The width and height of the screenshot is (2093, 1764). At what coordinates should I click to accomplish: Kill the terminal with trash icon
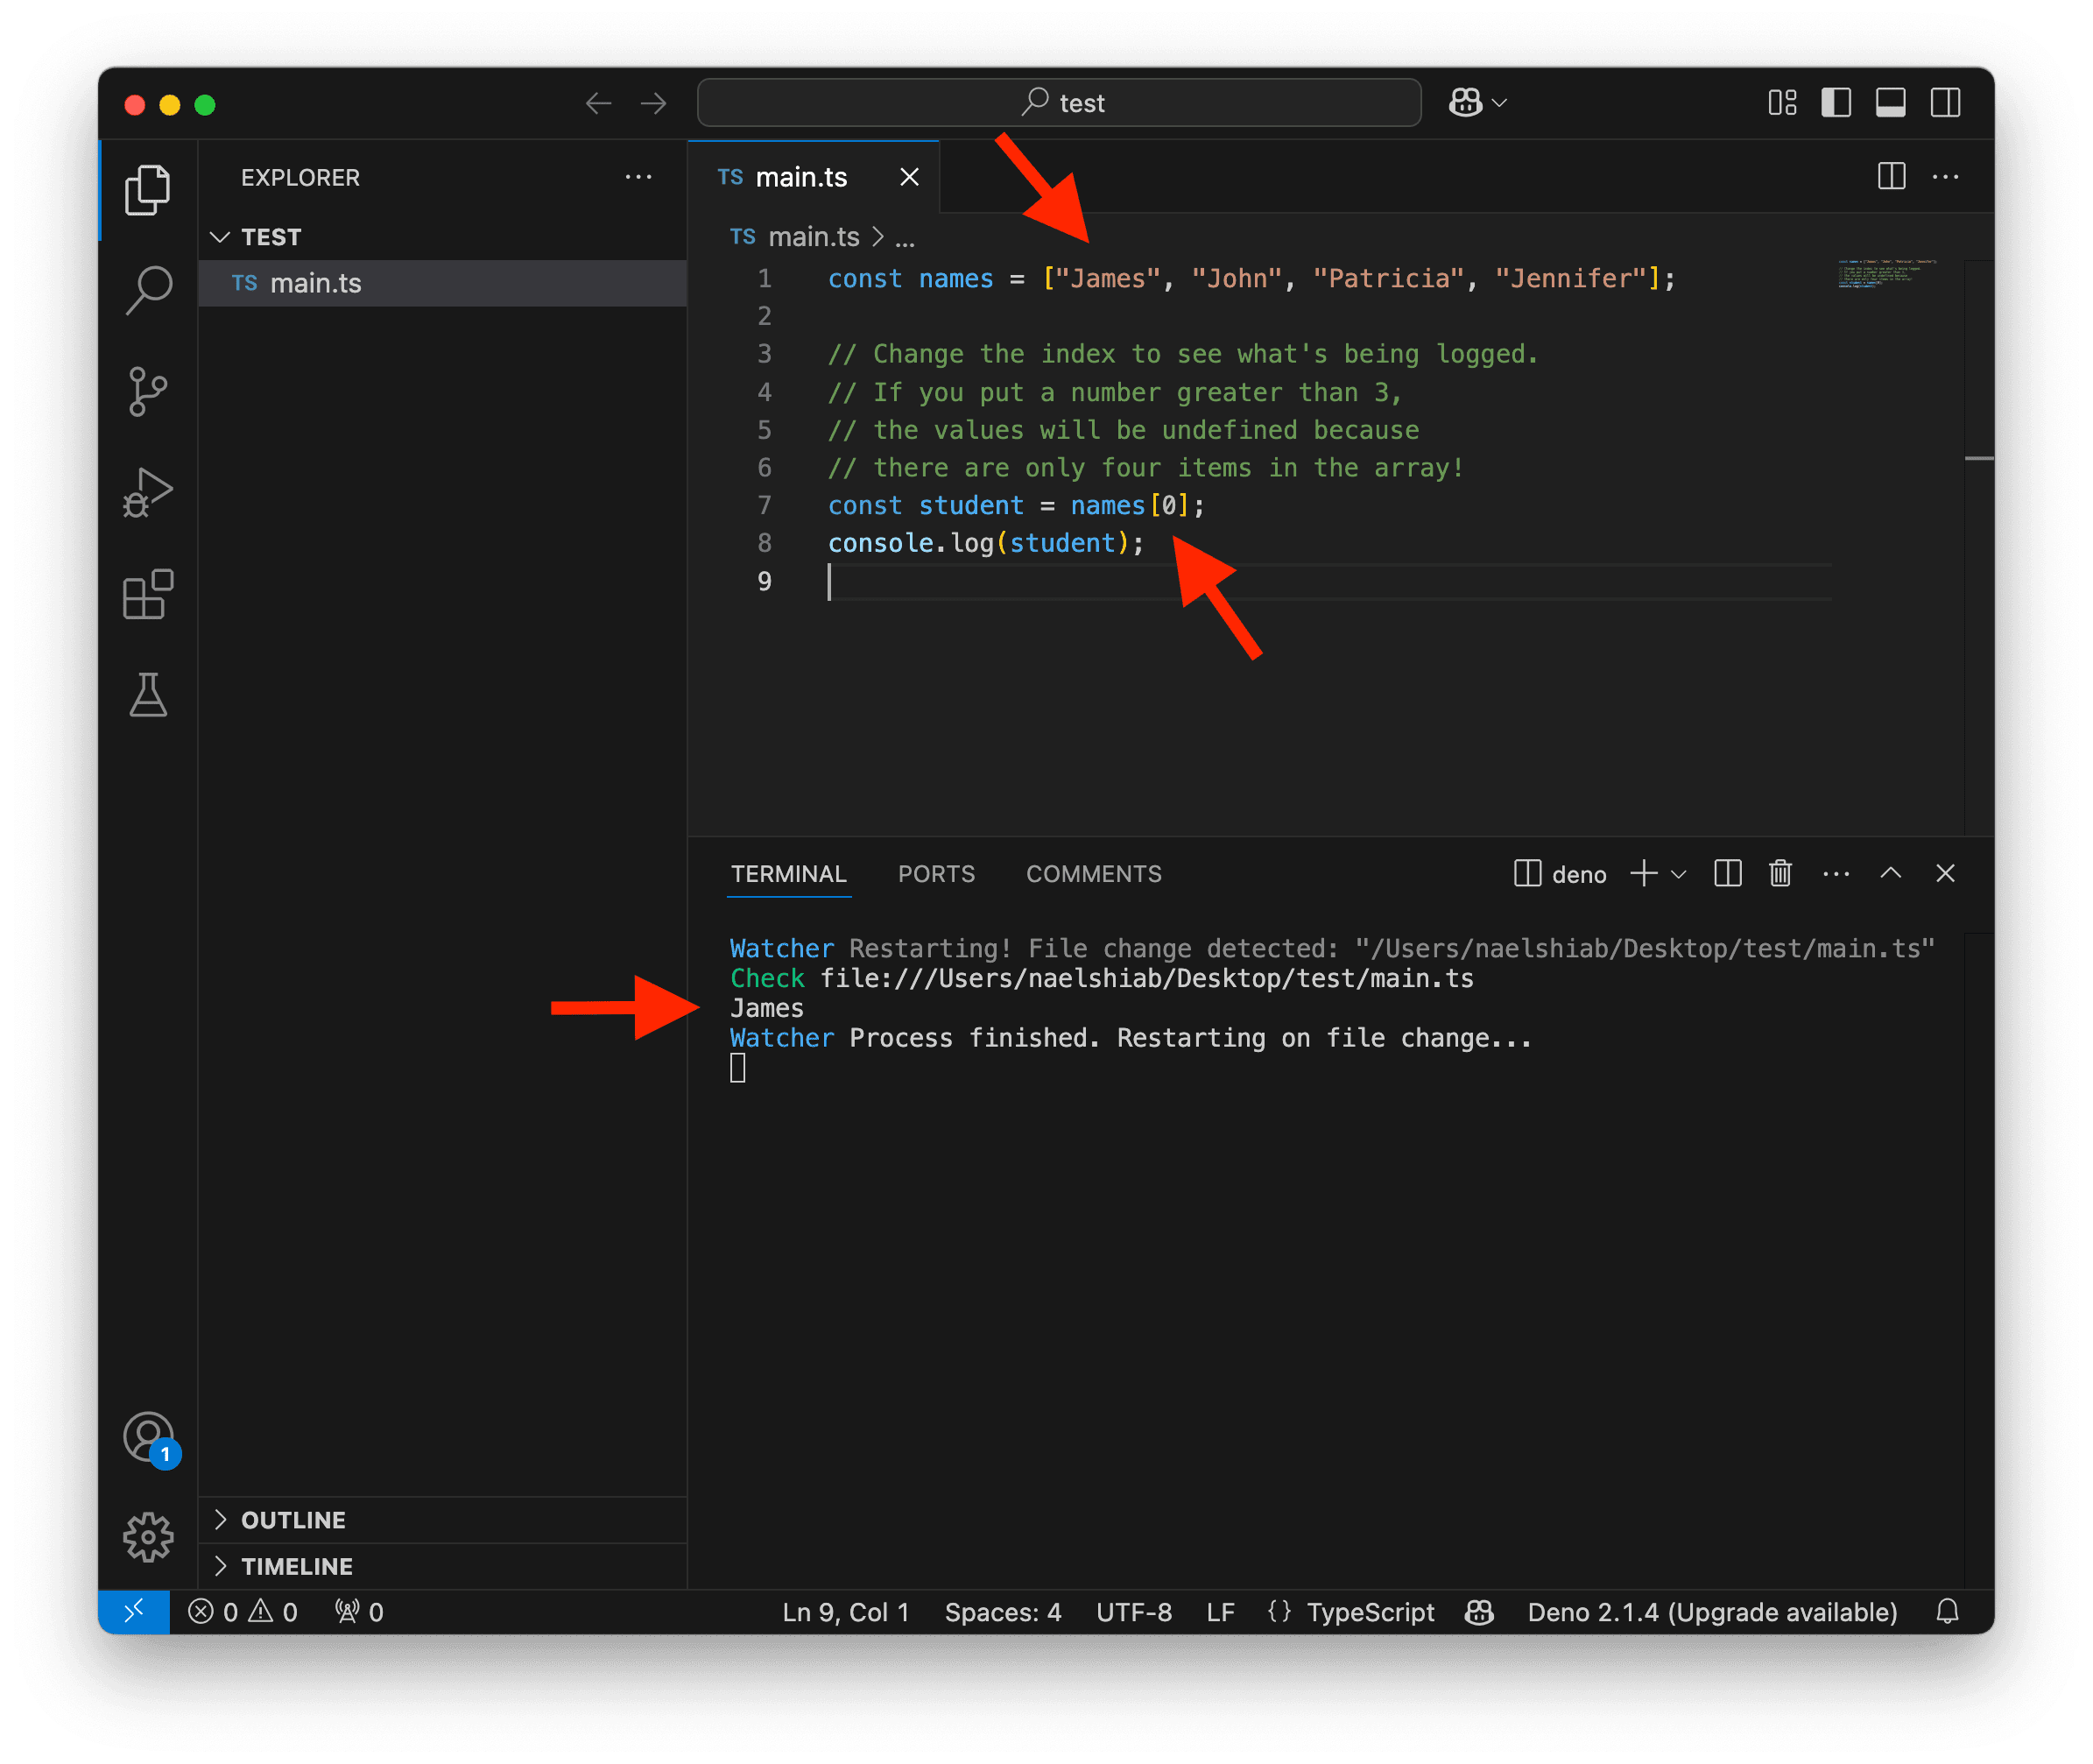coord(1780,873)
